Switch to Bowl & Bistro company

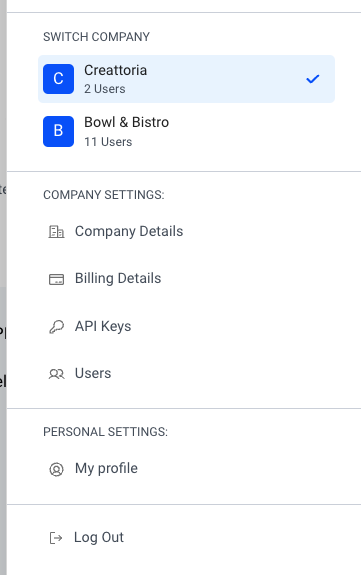point(186,131)
